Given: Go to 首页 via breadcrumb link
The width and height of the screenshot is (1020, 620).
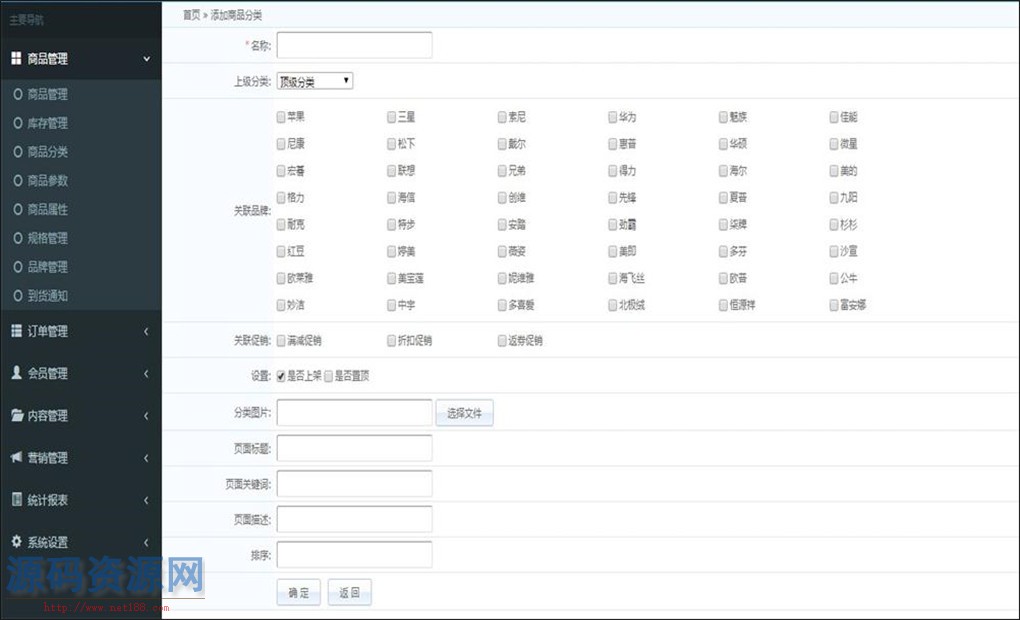Looking at the screenshot, I should coord(191,15).
